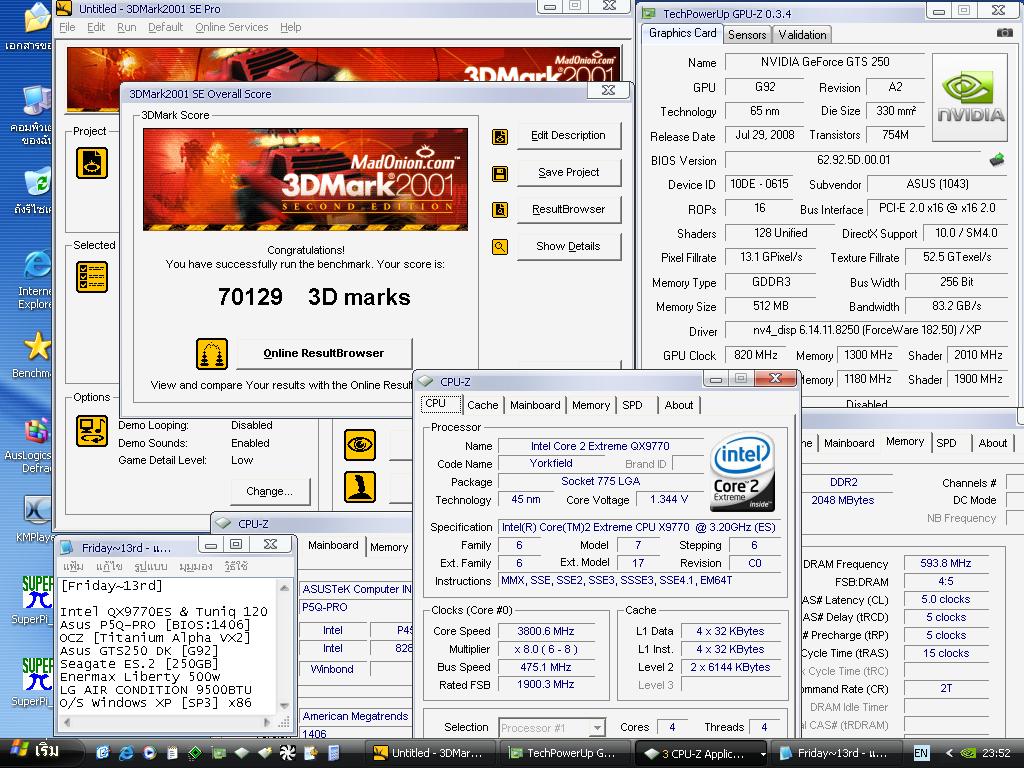This screenshot has width=1024, height=768.
Task: Click the ResultBrowser document icon
Action: point(500,210)
